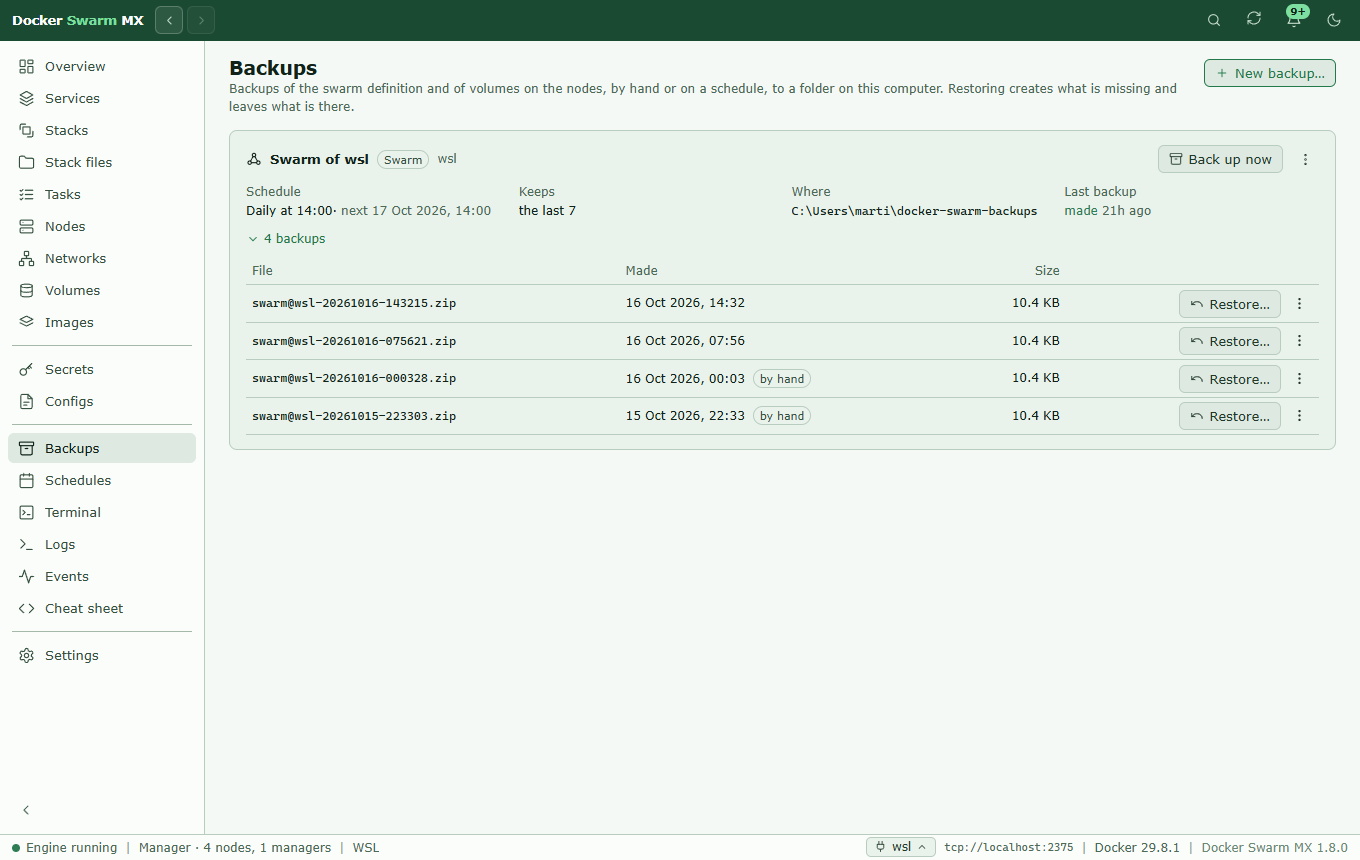Go to Stacks in the sidebar
1360x860 pixels.
tap(102, 130)
